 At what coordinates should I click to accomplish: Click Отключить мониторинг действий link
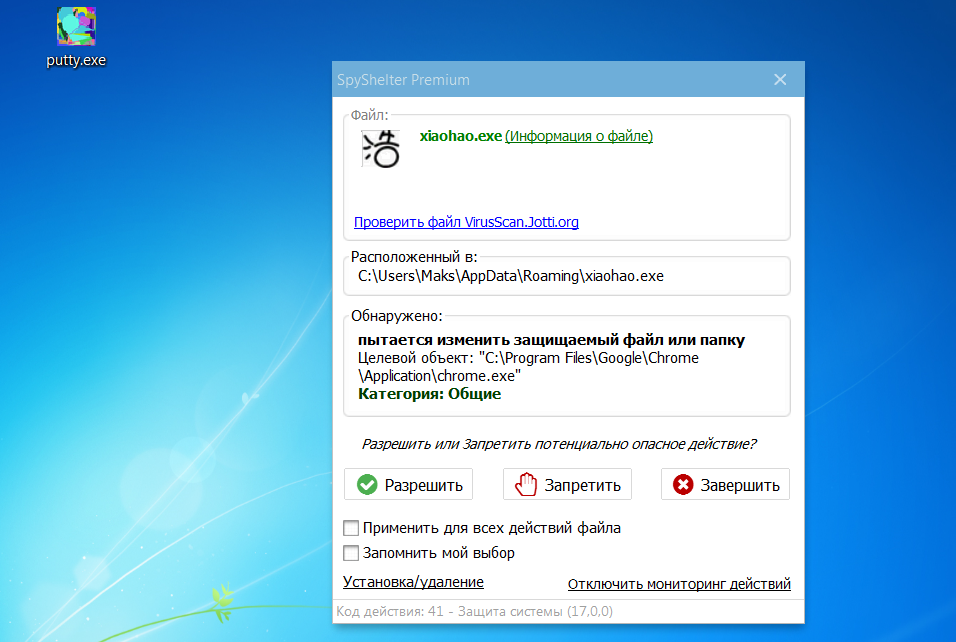pos(679,584)
